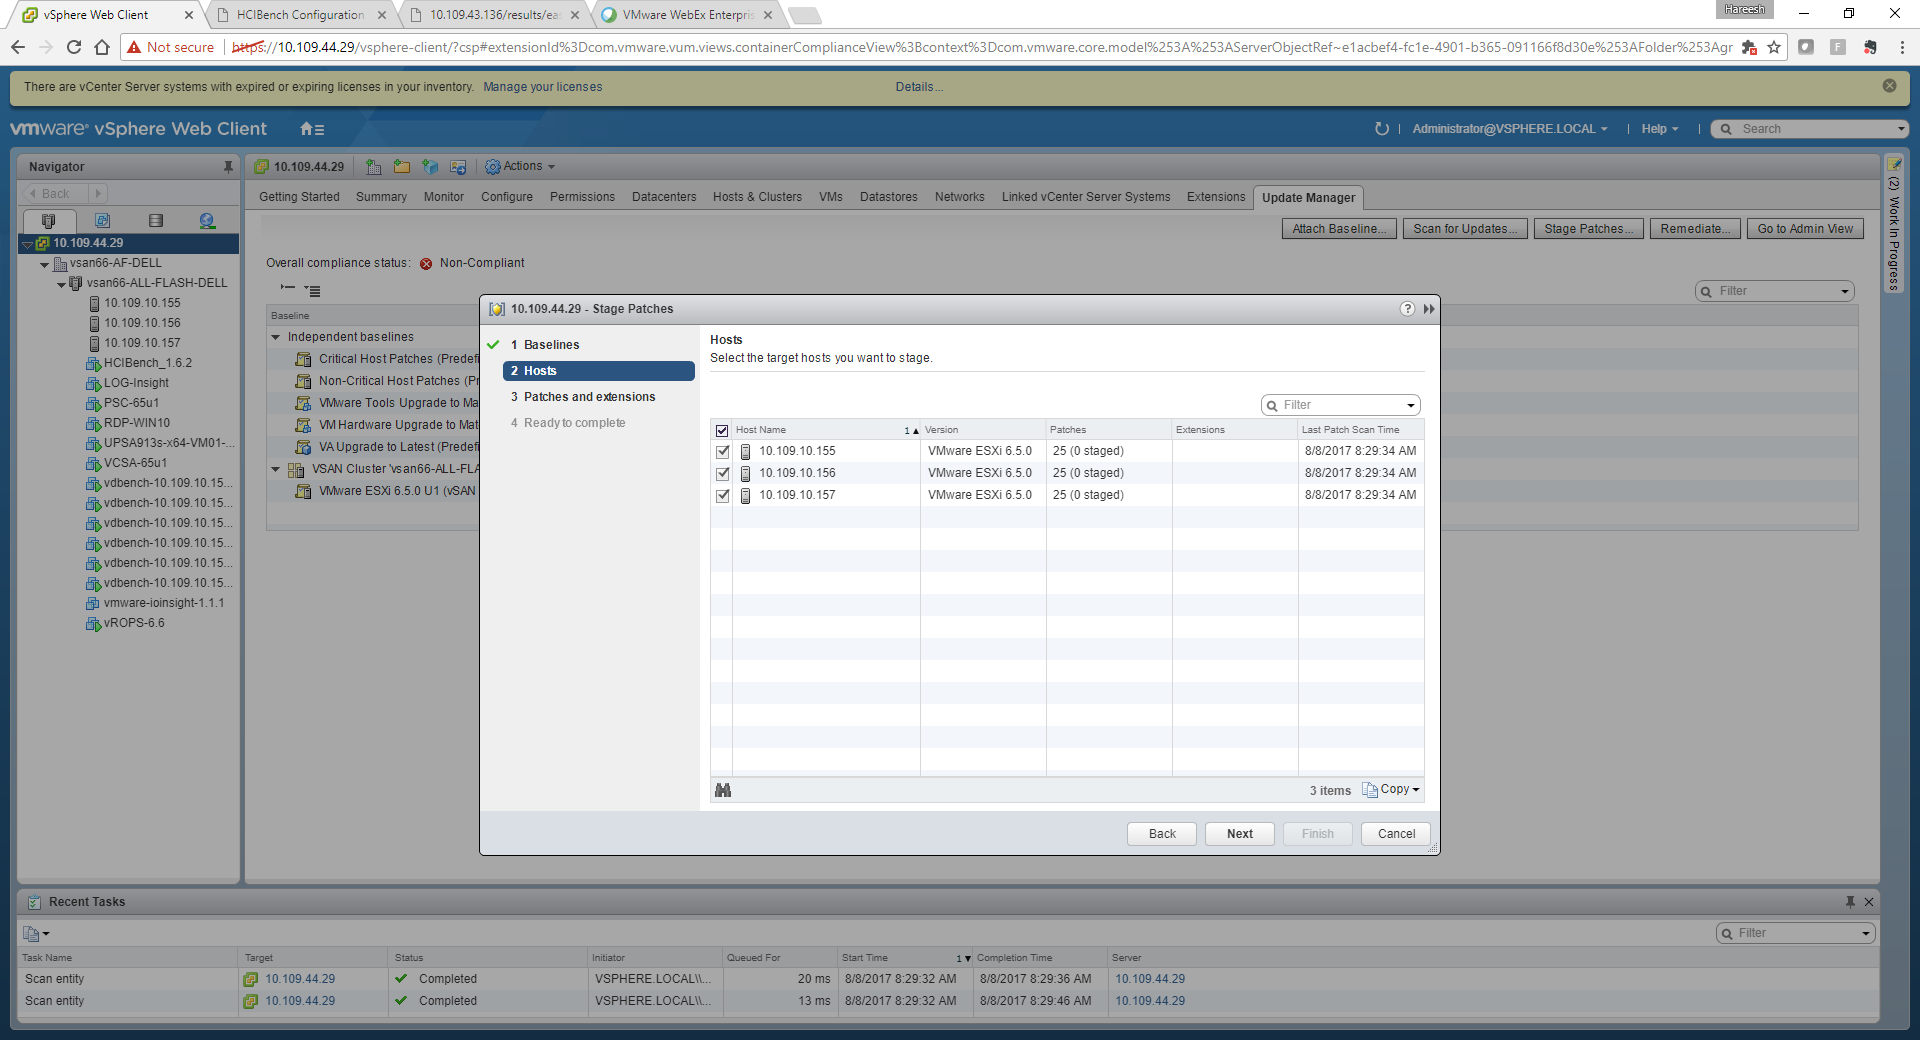Click Next button in Stage Patches dialog
The height and width of the screenshot is (1040, 1920).
click(x=1239, y=834)
